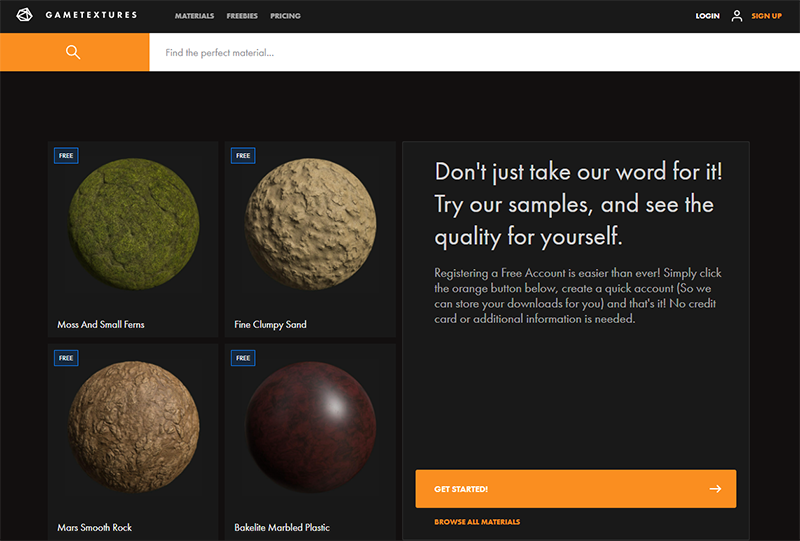Click FREE badge on Moss And Small Ferns
The width and height of the screenshot is (800, 541).
click(66, 155)
